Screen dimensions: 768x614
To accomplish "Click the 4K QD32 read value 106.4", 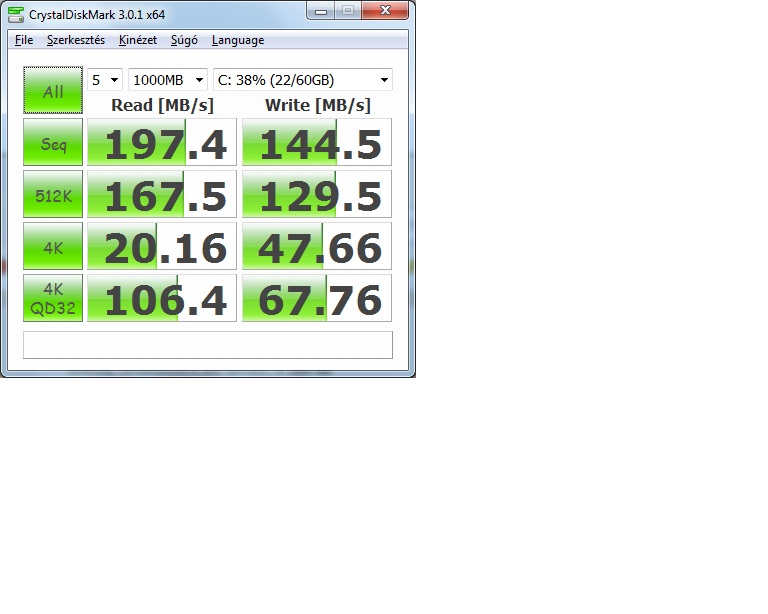I will pyautogui.click(x=162, y=298).
